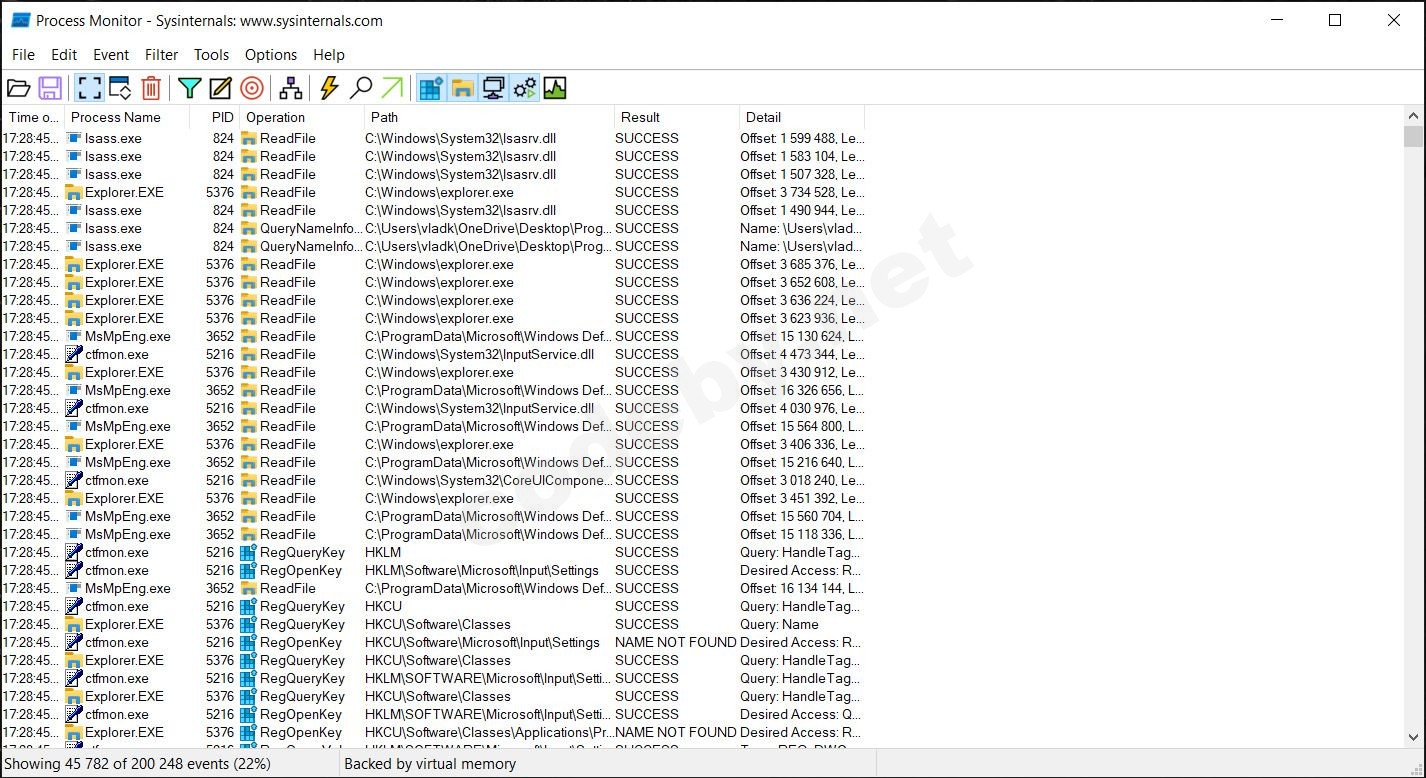Open the Tools menu
Viewport: 1426px width, 778px height.
(x=211, y=55)
